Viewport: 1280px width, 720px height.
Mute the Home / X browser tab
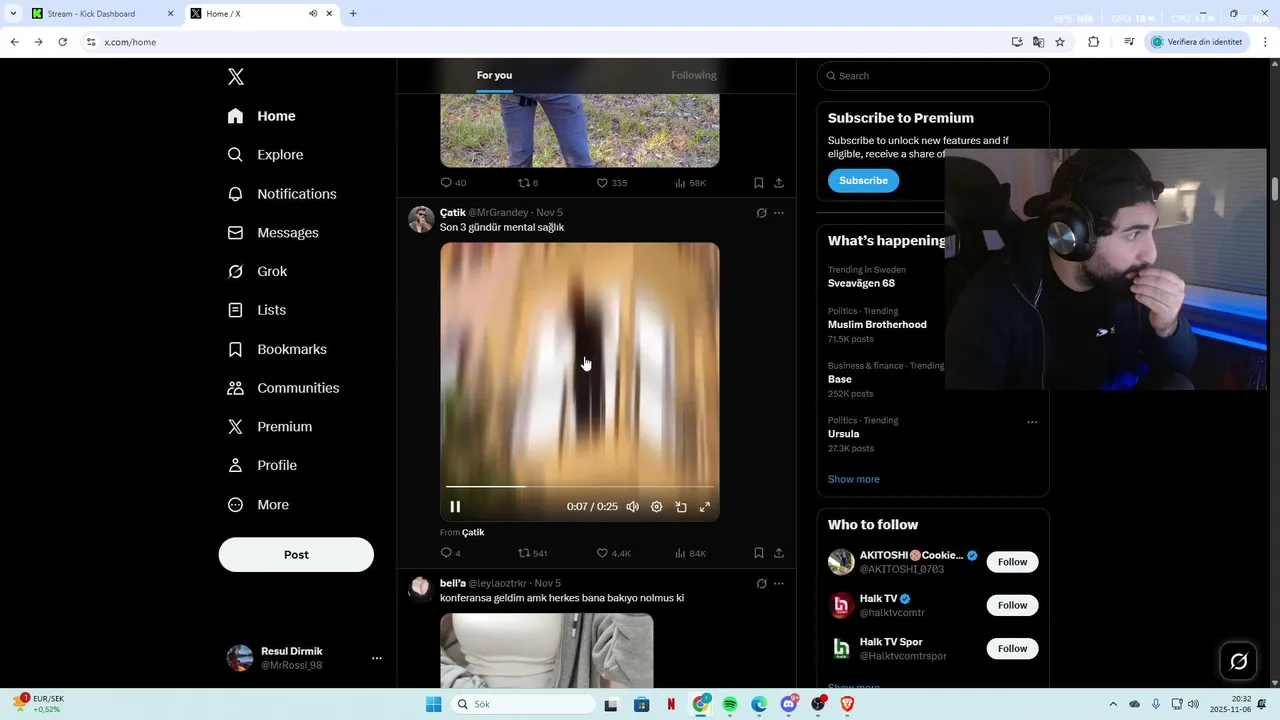[x=313, y=14]
